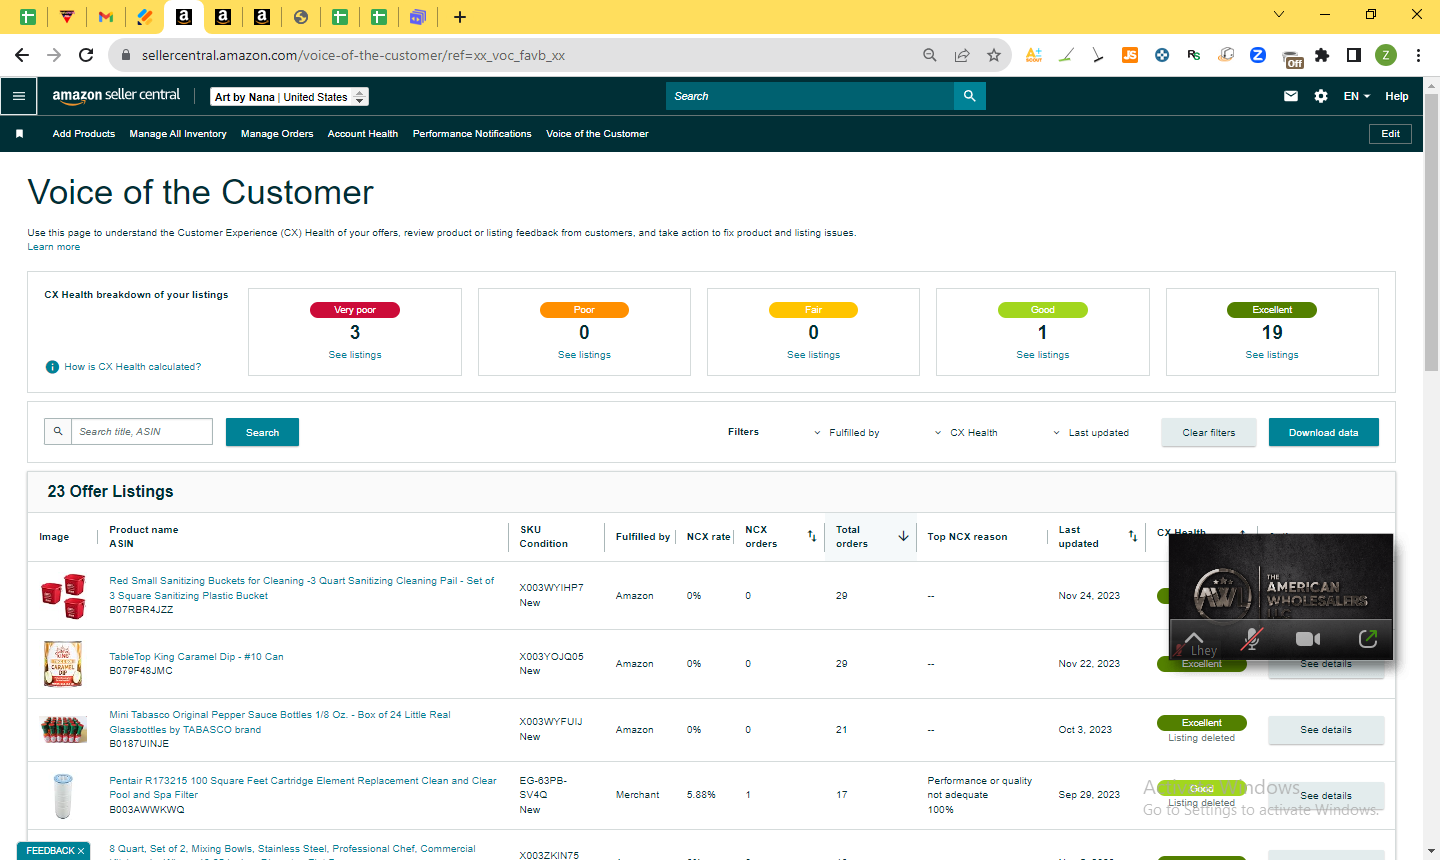
Task: Open the Art by Nana account switcher
Action: [290, 97]
